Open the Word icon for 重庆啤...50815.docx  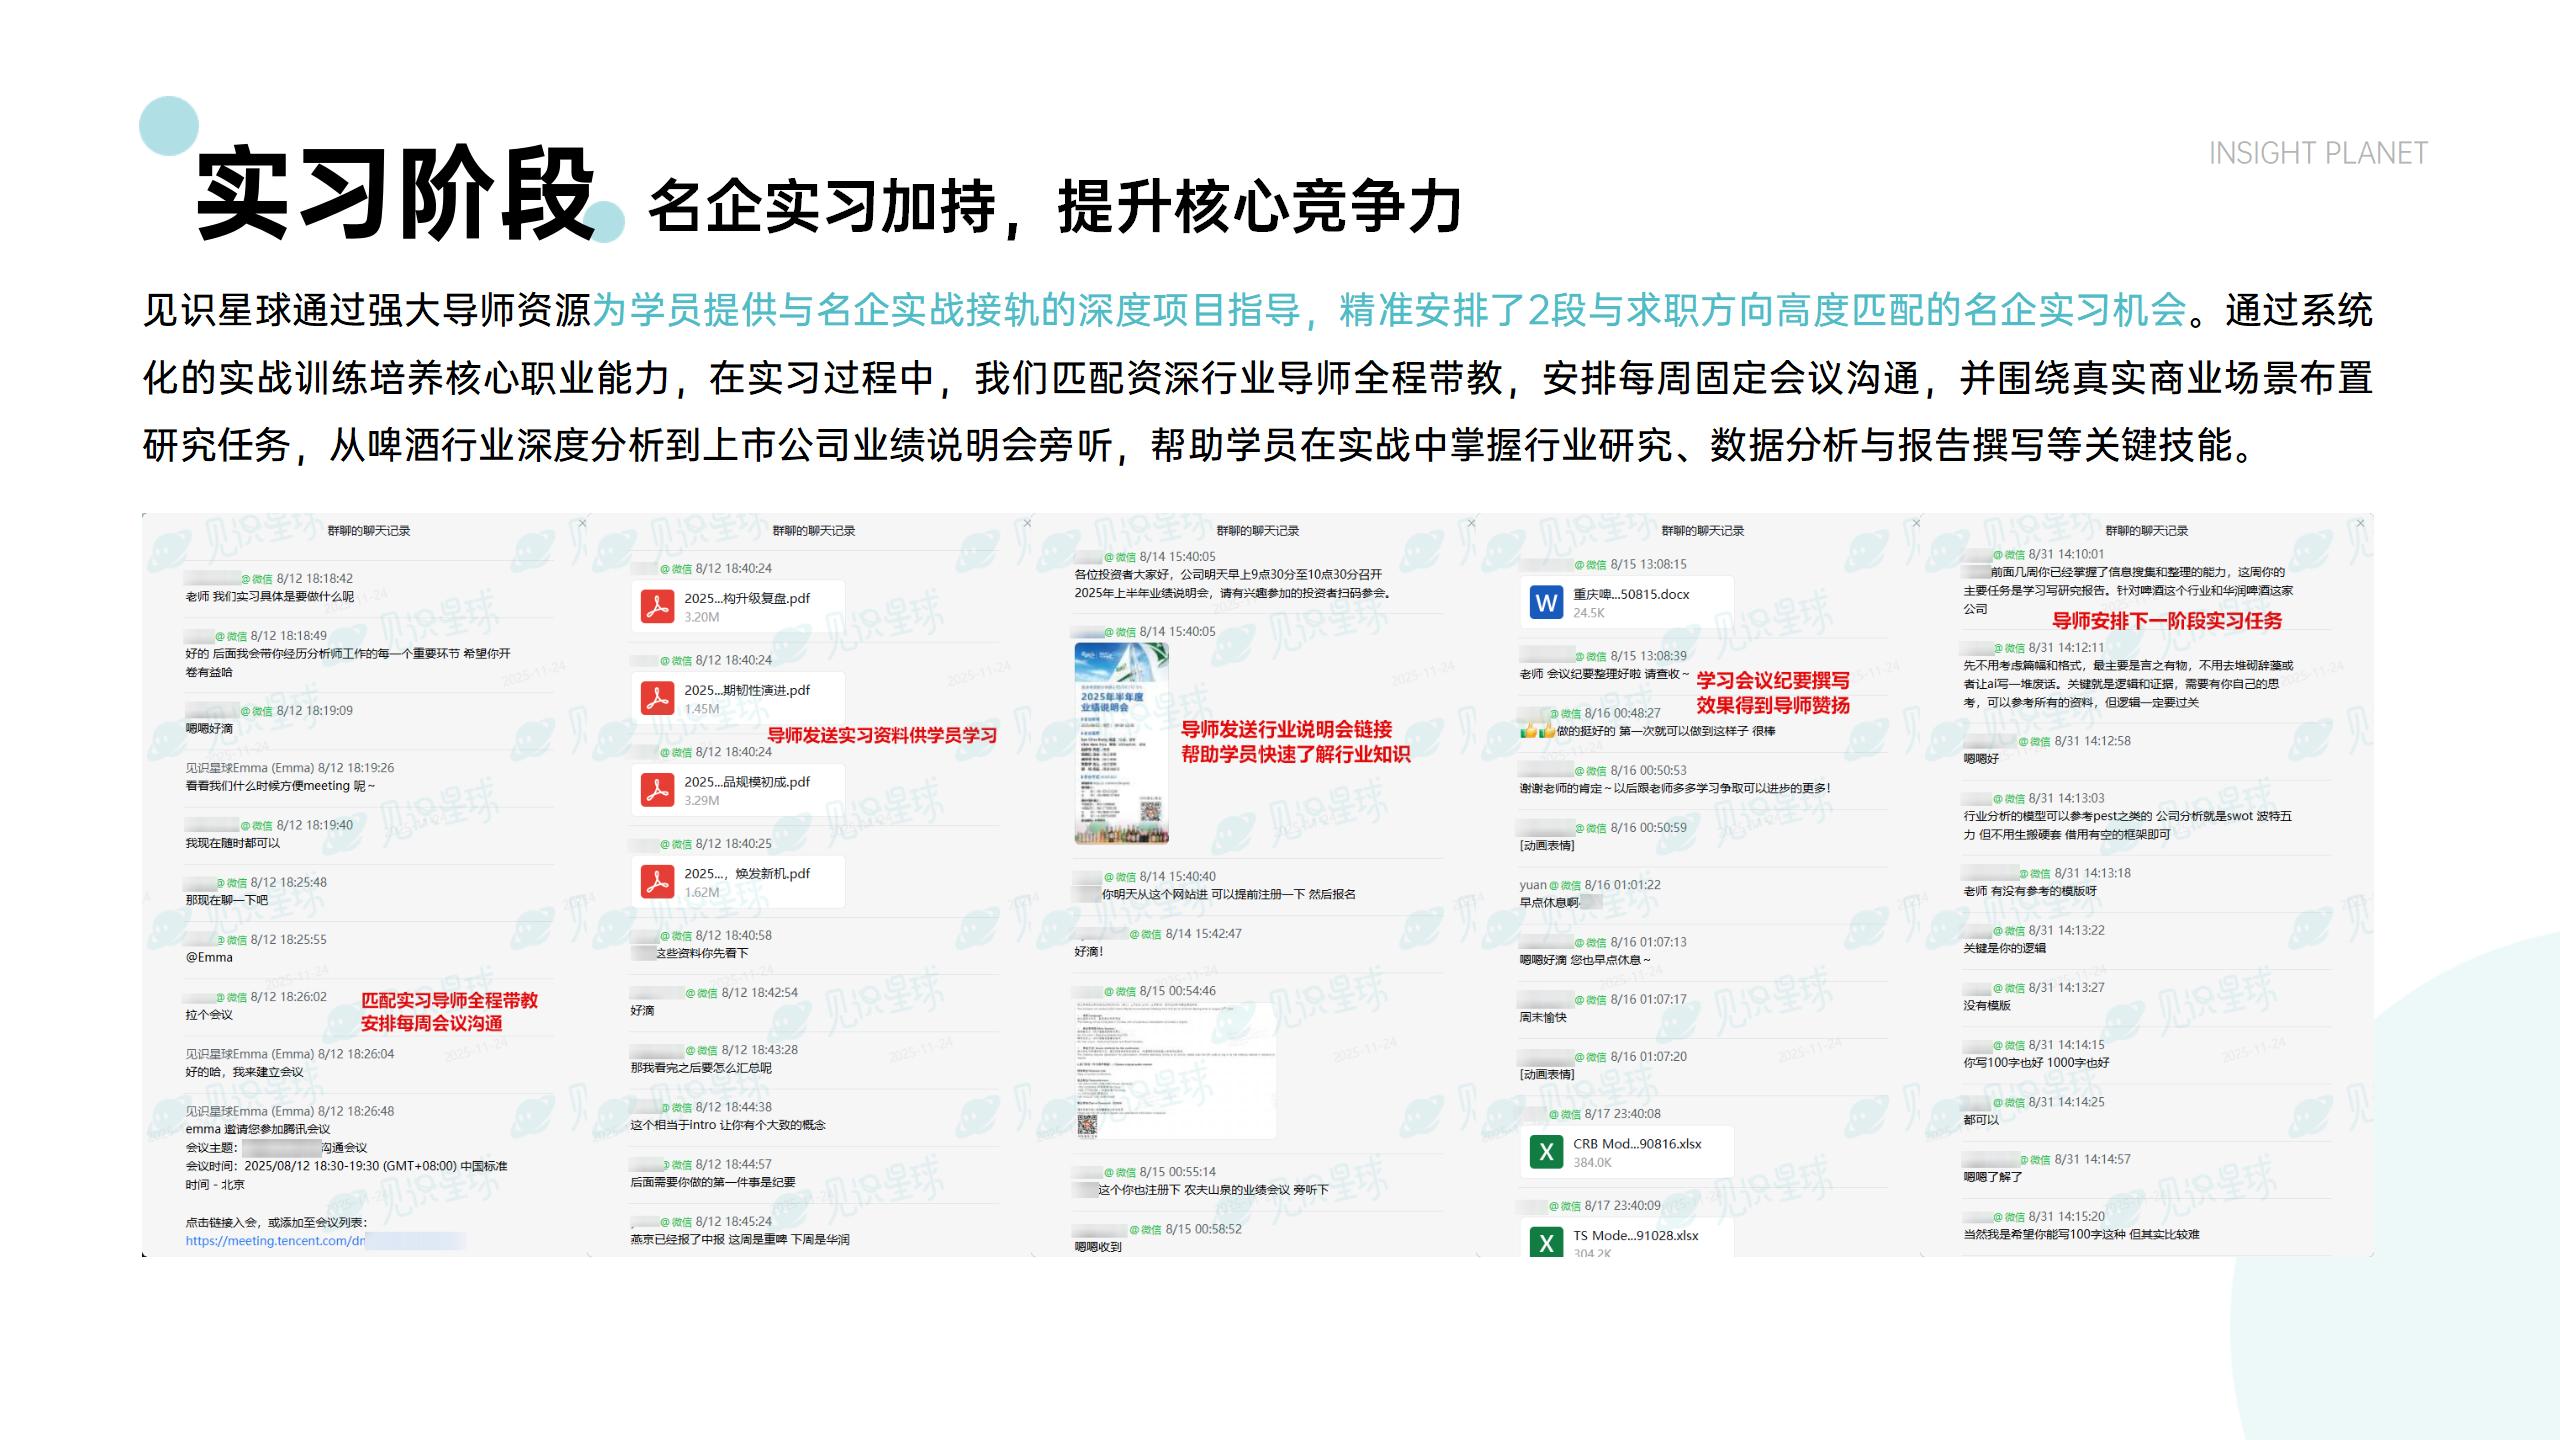1546,602
